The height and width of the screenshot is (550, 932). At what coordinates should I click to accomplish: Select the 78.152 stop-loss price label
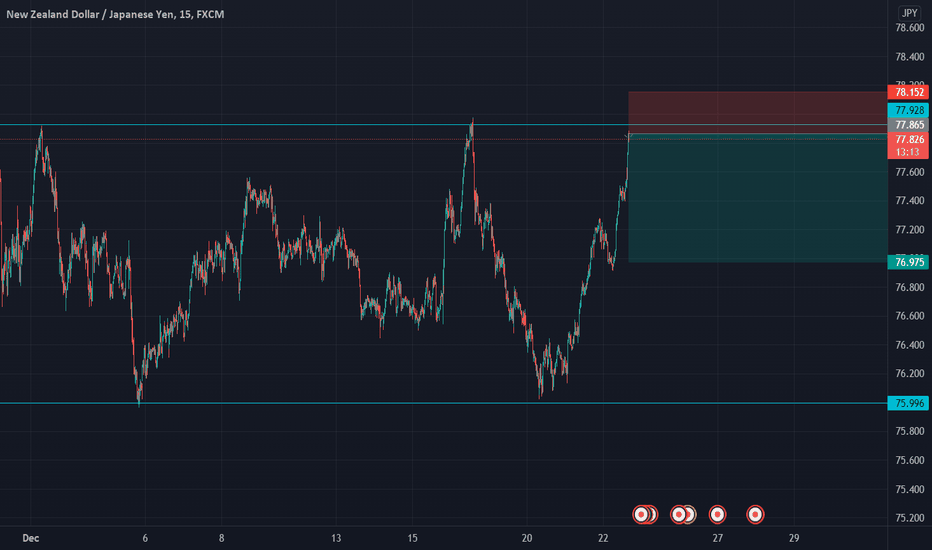908,92
